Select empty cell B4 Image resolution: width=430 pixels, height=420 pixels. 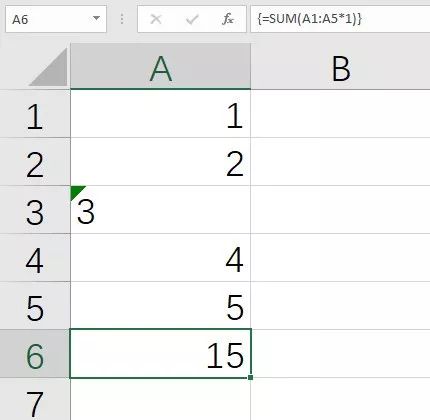(340, 258)
